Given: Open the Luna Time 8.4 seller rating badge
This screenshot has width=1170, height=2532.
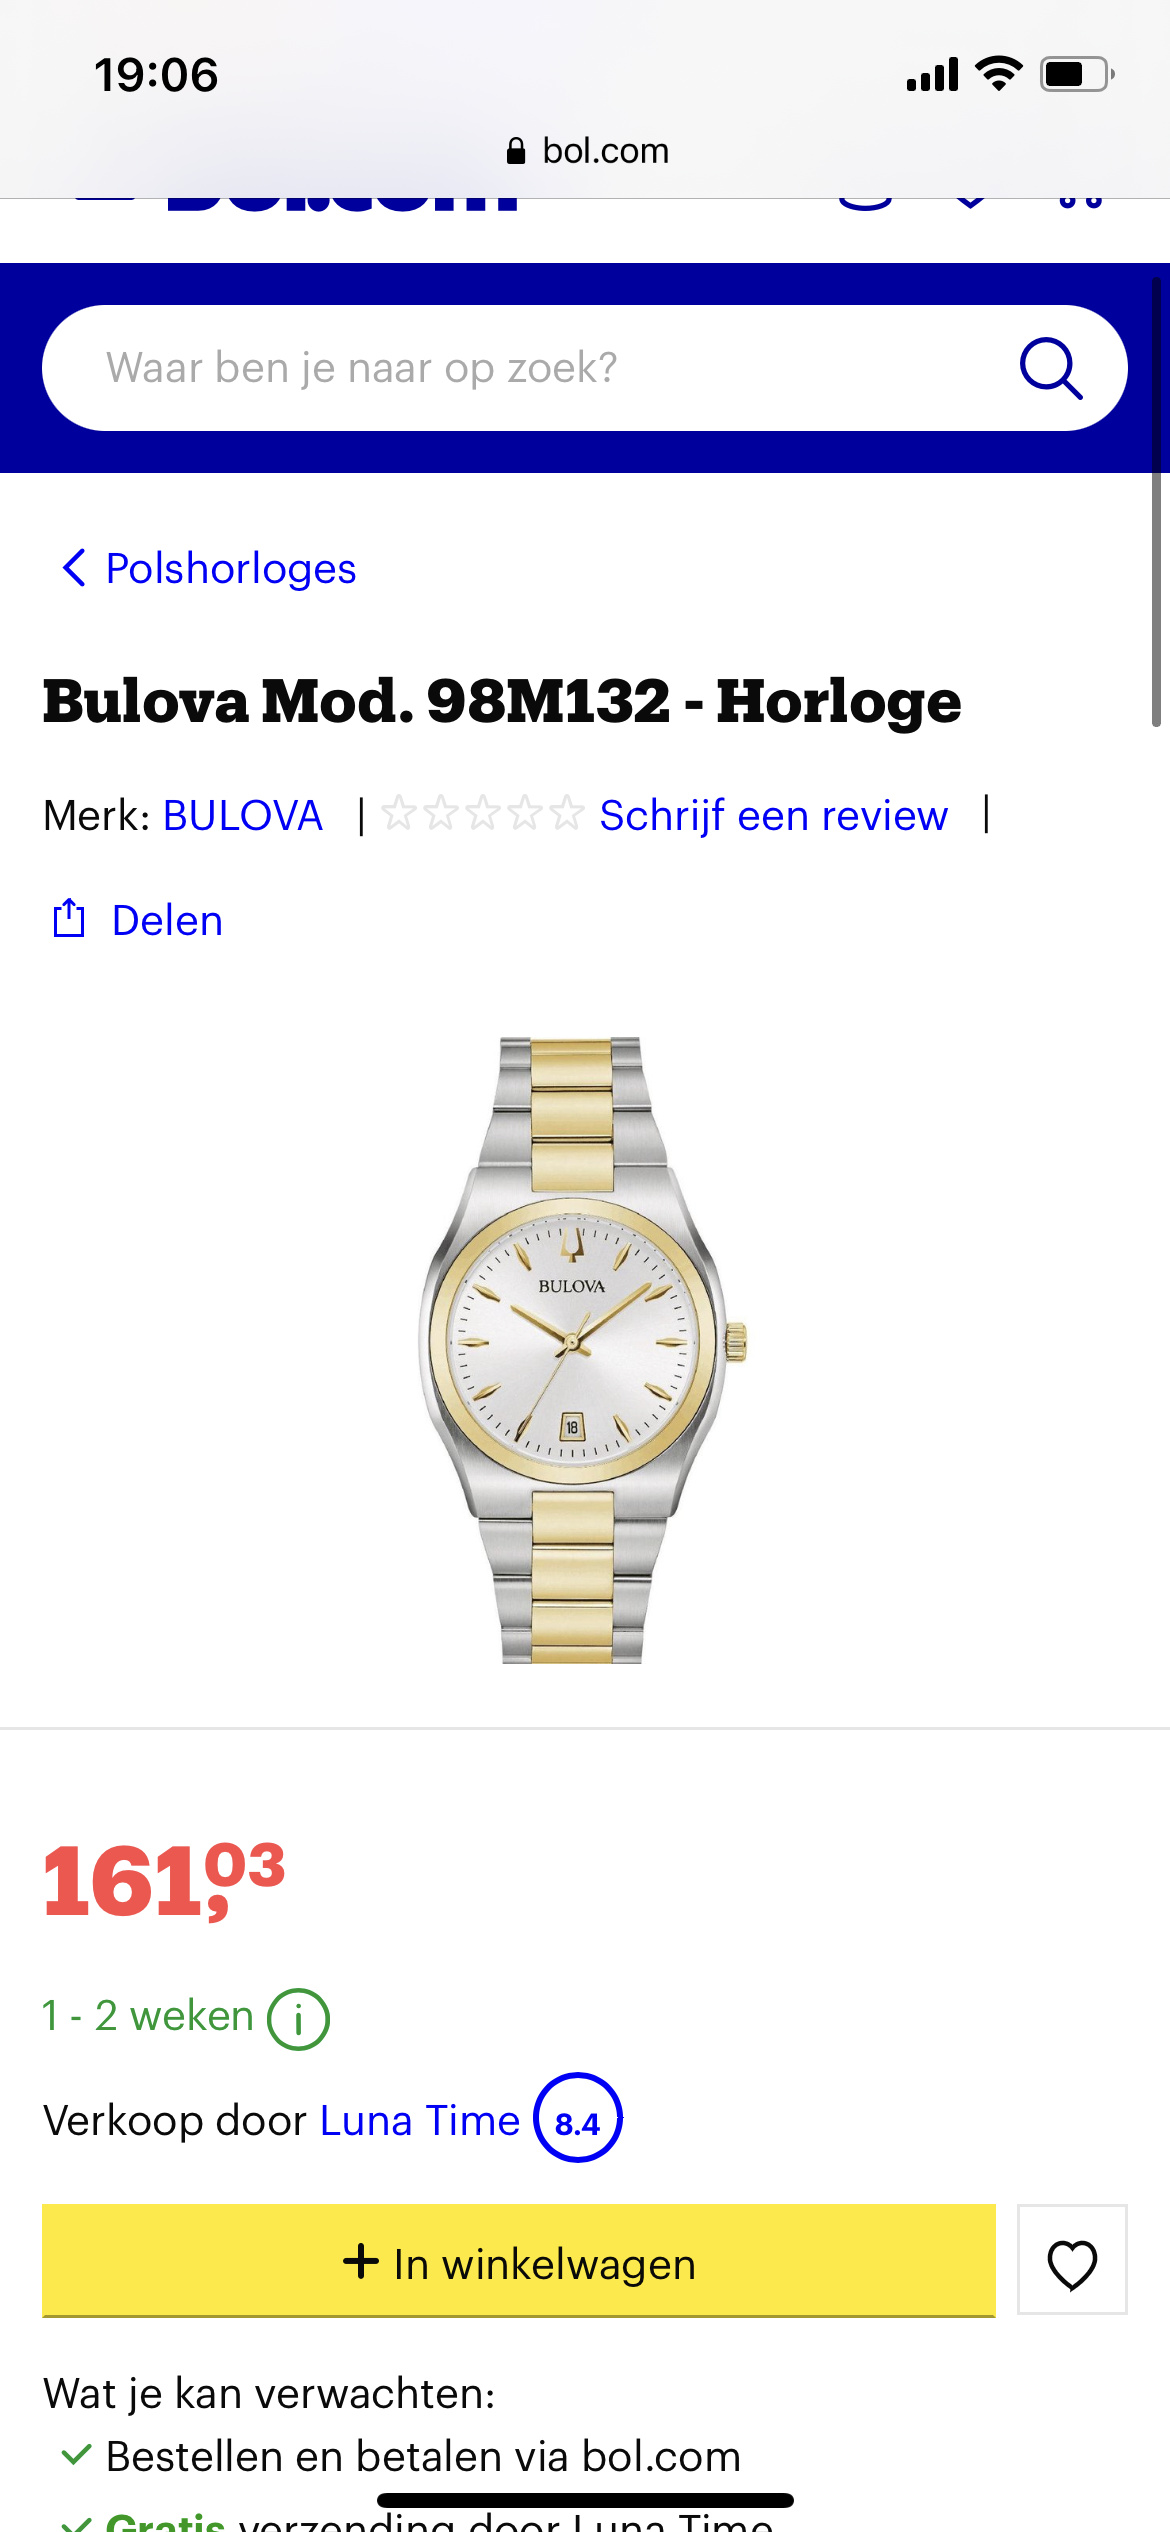Looking at the screenshot, I should (578, 2118).
